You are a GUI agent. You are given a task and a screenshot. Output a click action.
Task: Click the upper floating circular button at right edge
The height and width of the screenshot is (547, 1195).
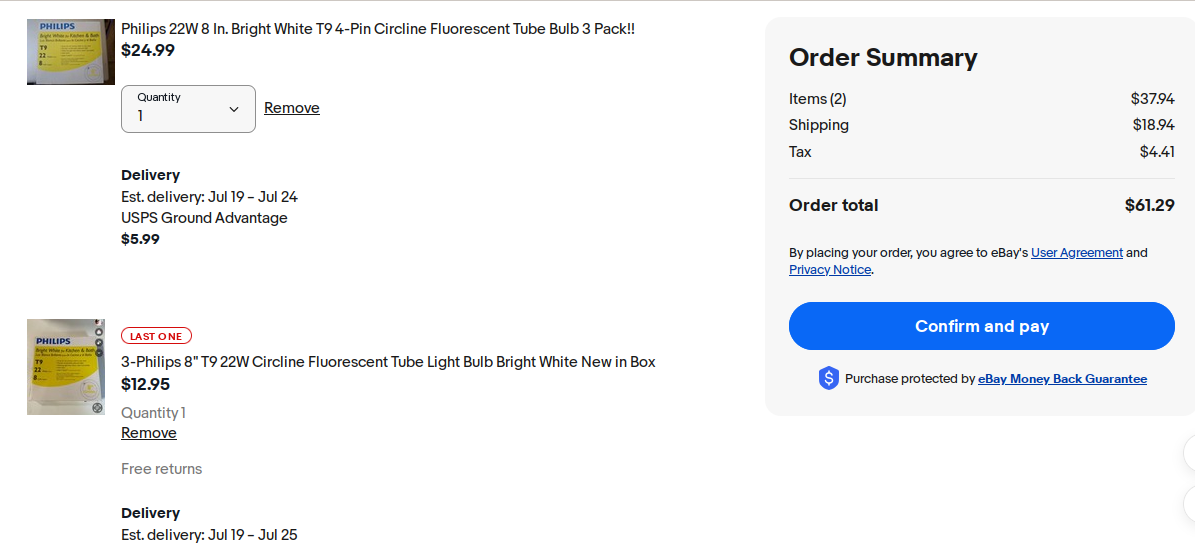click(x=1190, y=453)
